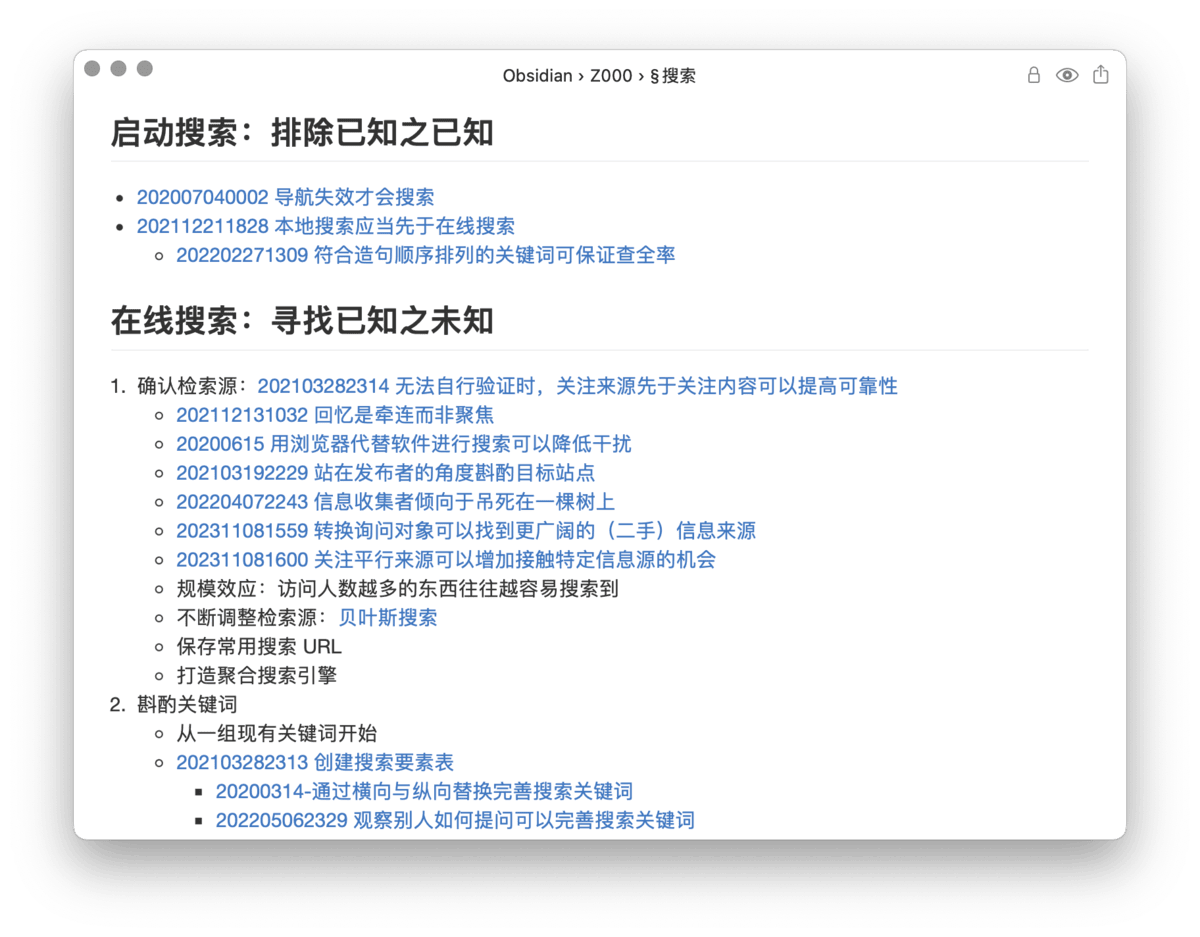This screenshot has height=937, width=1200.
Task: Click the text 规模效应 bullet line
Action: [398, 589]
